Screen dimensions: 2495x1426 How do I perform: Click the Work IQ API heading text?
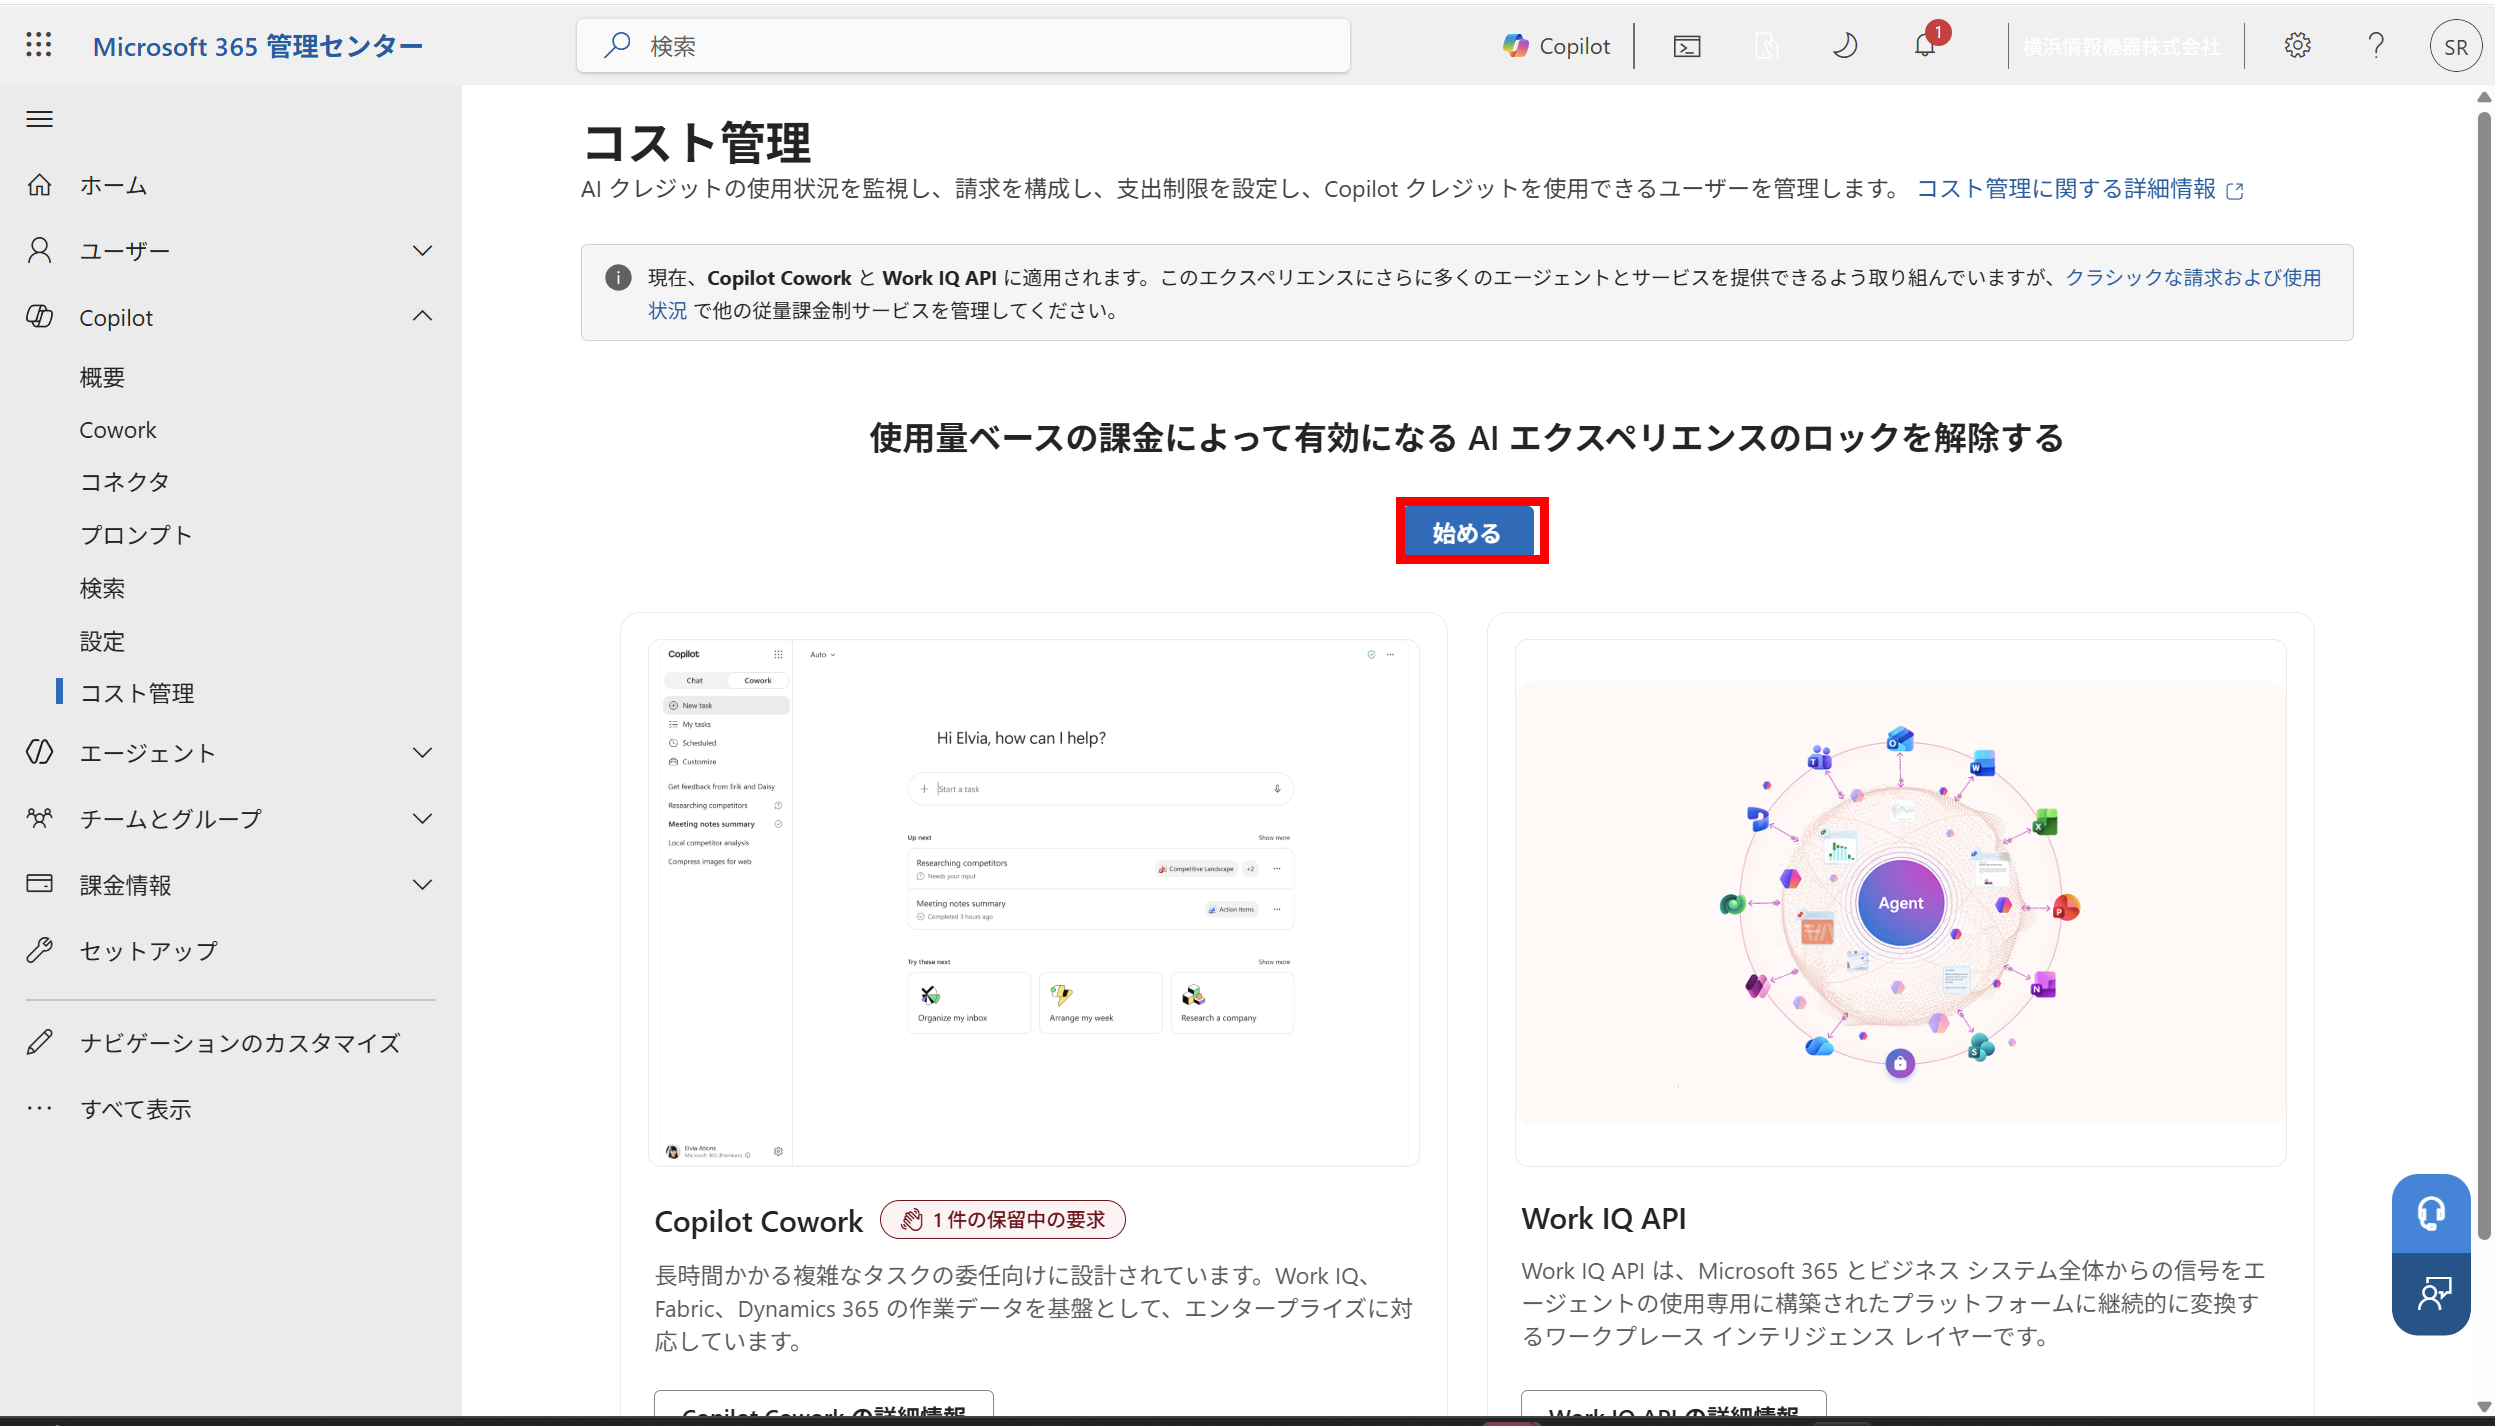pyautogui.click(x=1603, y=1218)
